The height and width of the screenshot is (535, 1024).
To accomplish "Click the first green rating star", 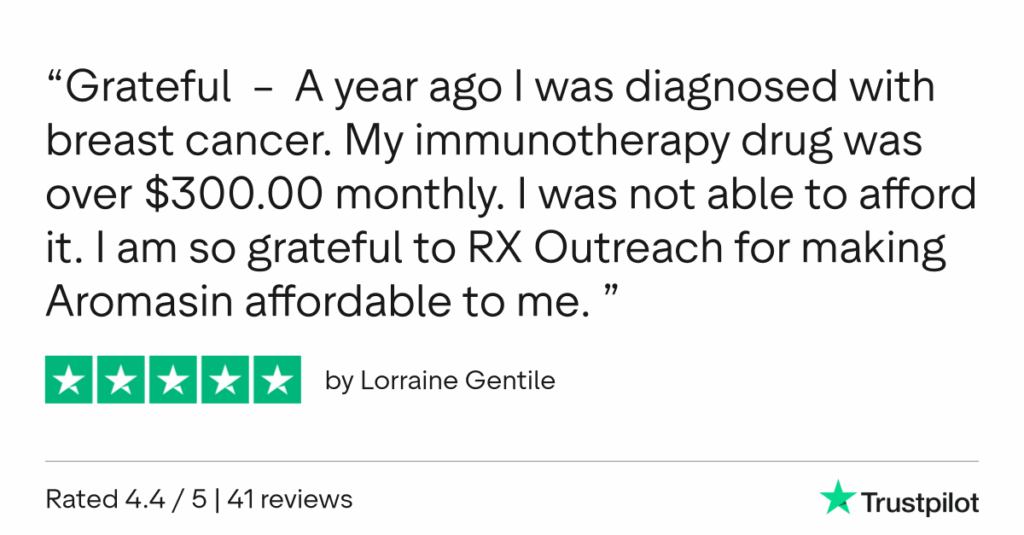I will point(70,380).
